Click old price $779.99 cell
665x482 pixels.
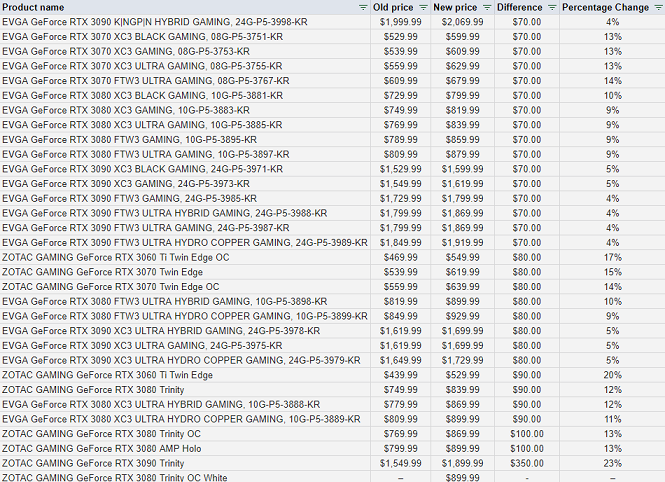[400, 404]
